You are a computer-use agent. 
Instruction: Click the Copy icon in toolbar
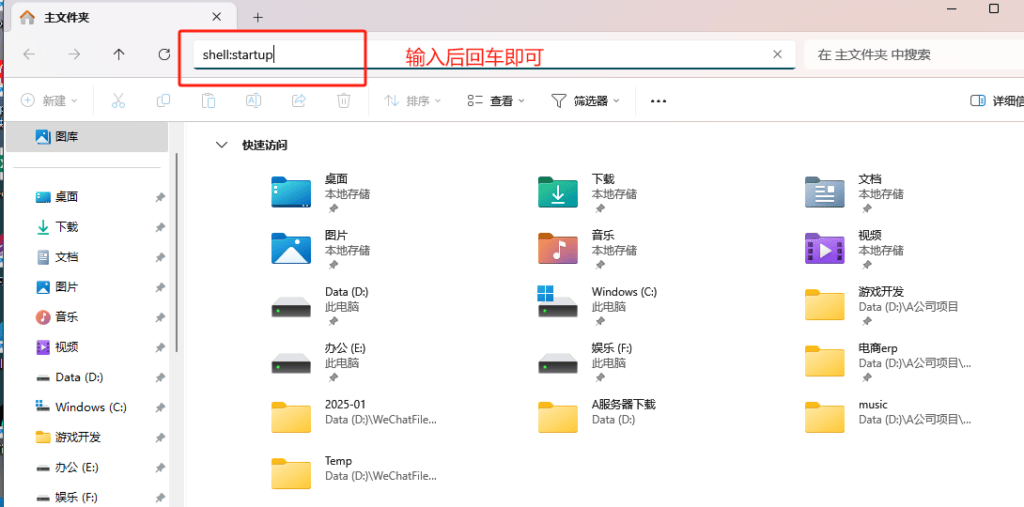(163, 101)
